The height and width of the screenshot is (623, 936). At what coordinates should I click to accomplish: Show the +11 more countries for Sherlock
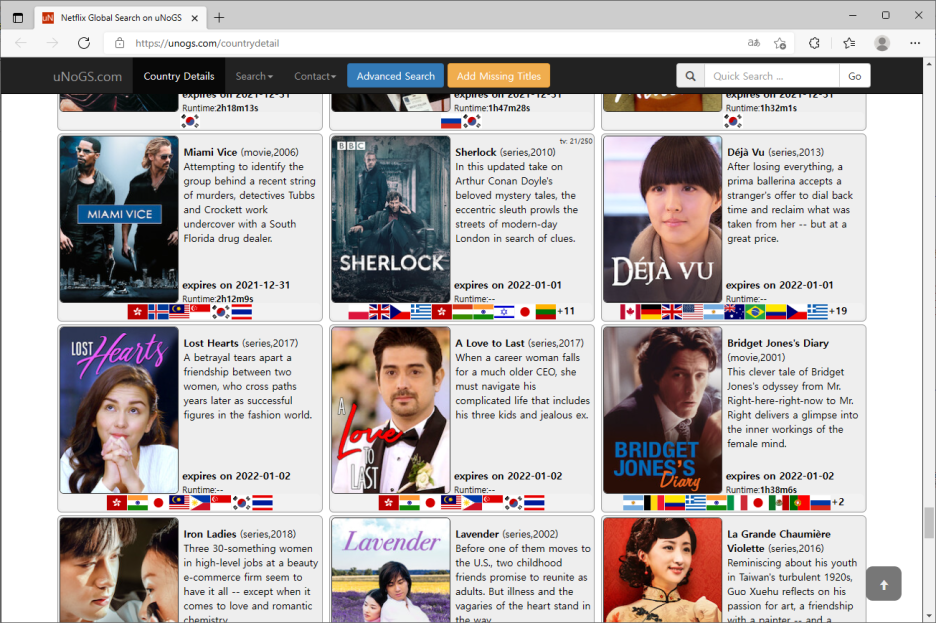[565, 311]
